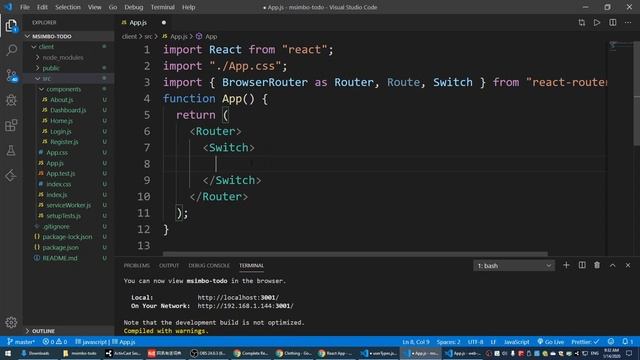Click the App symbol breadcrumb
This screenshot has width=640, height=360.
pos(211,36)
